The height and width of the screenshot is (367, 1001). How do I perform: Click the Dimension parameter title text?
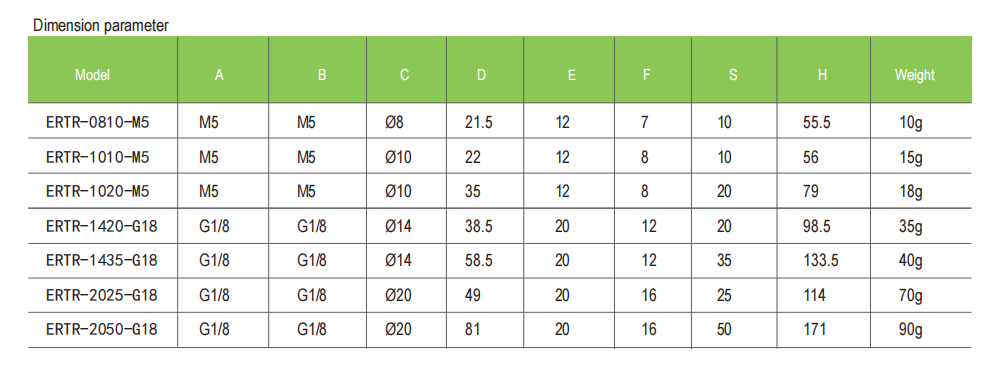pos(101,26)
